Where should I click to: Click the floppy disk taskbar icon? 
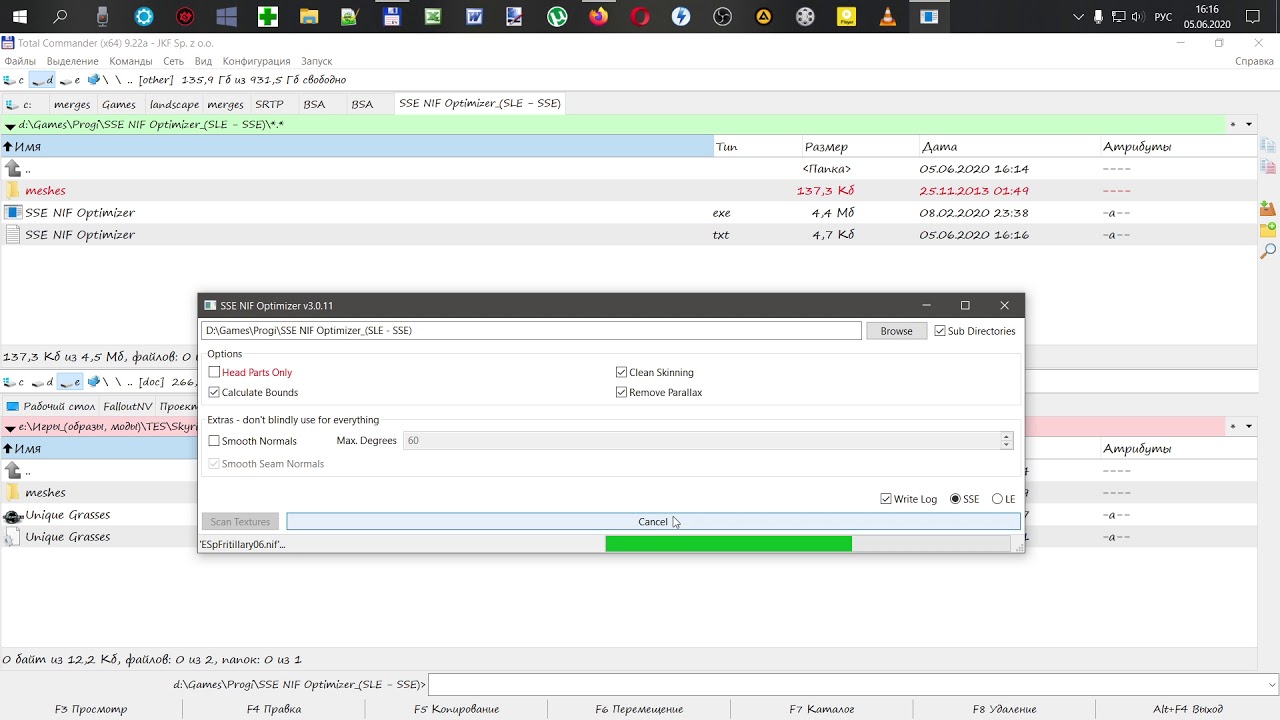[x=392, y=17]
